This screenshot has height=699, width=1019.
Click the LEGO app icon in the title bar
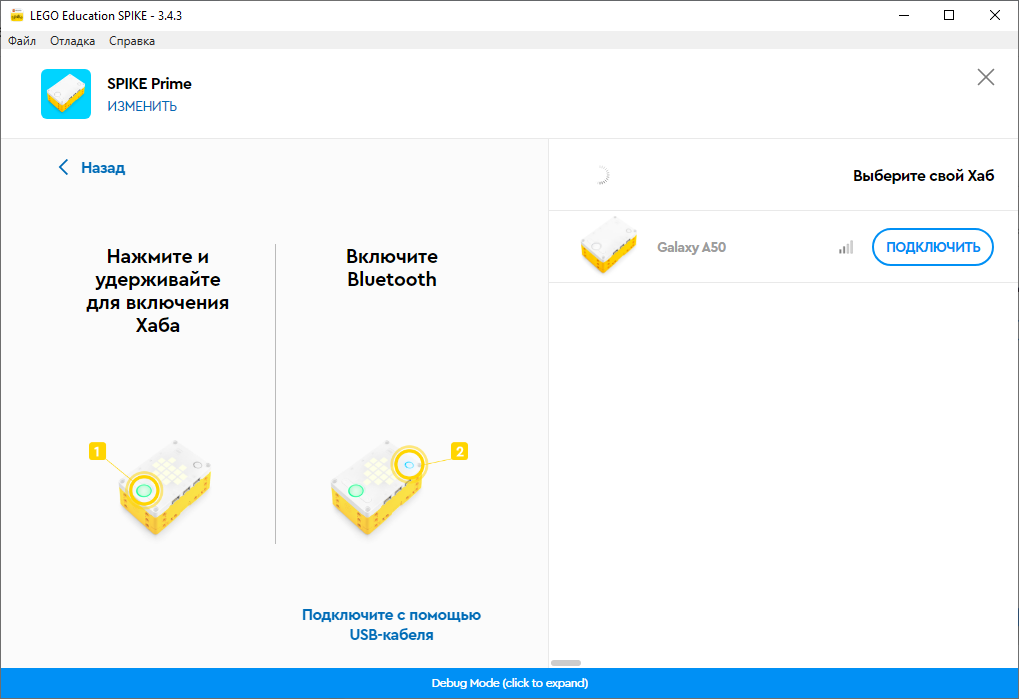[17, 15]
